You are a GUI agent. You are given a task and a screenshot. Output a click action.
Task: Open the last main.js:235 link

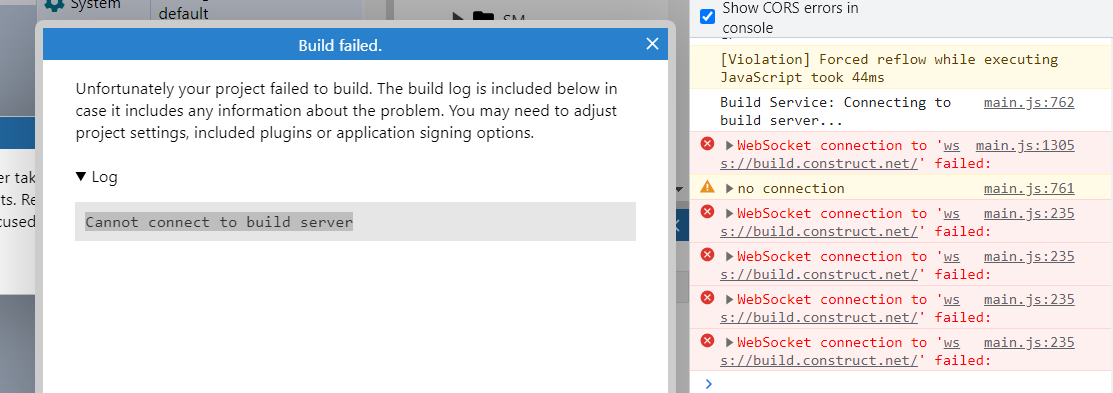(1029, 343)
